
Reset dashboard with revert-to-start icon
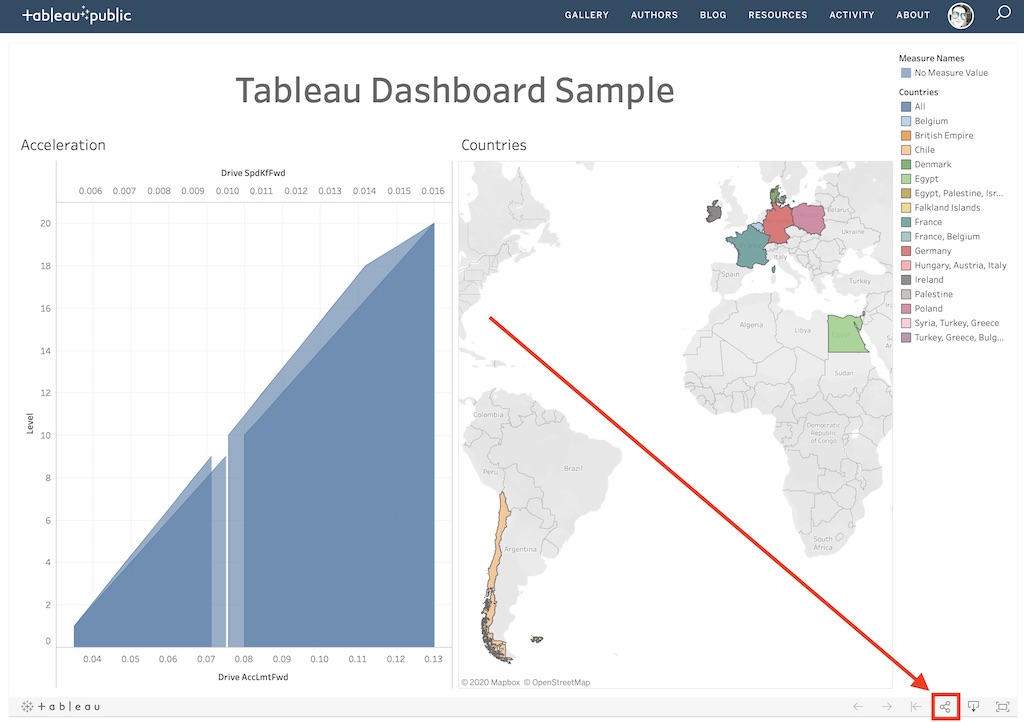click(915, 706)
